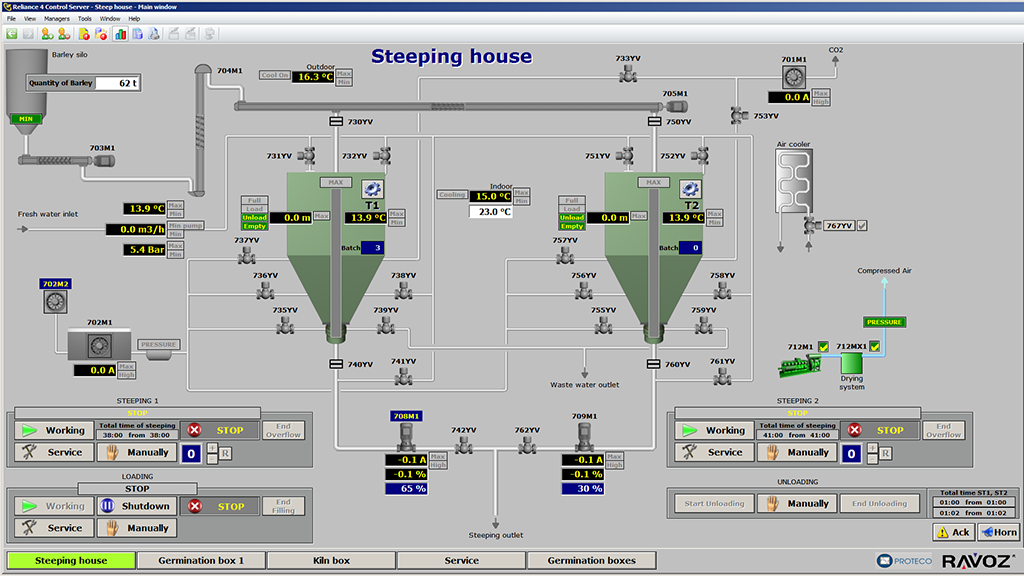Open the T1 tank gear settings icon

[x=372, y=189]
